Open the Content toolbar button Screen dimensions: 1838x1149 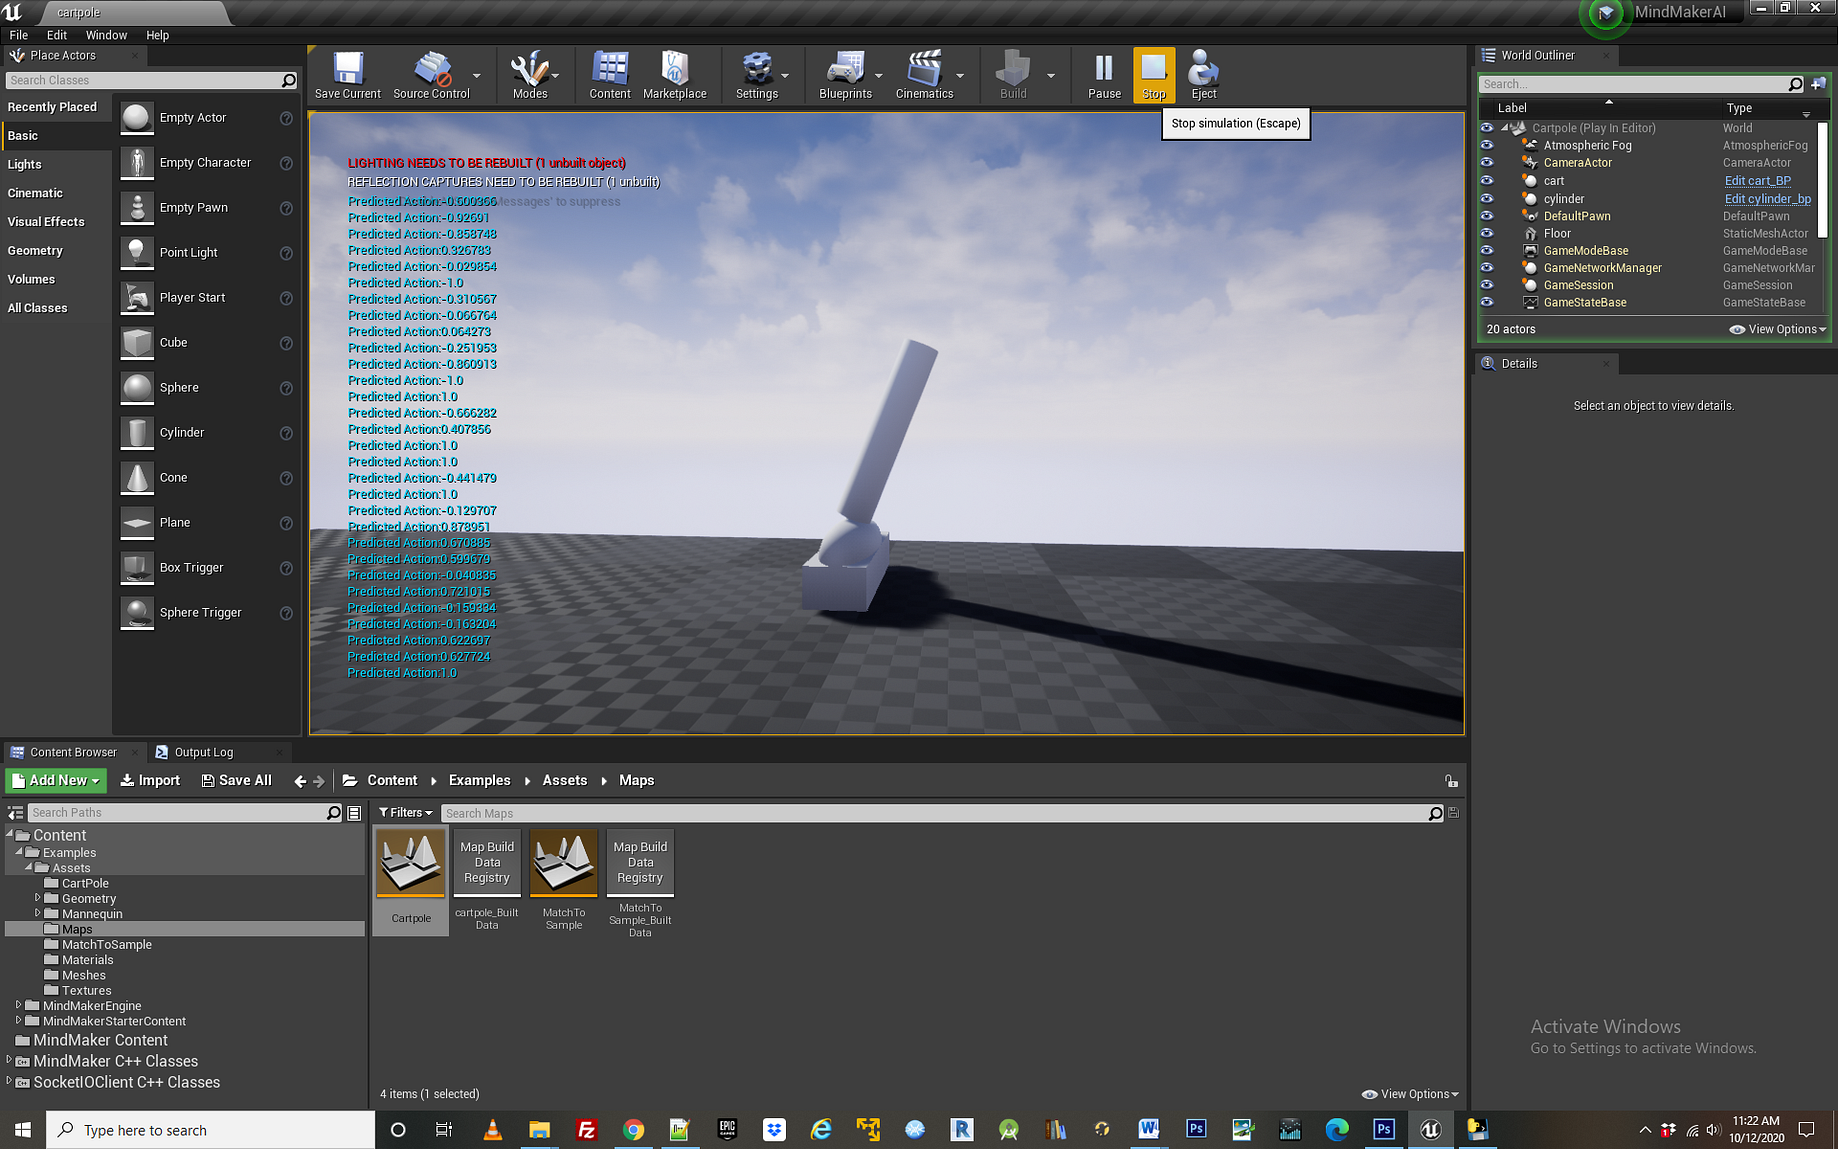[609, 75]
